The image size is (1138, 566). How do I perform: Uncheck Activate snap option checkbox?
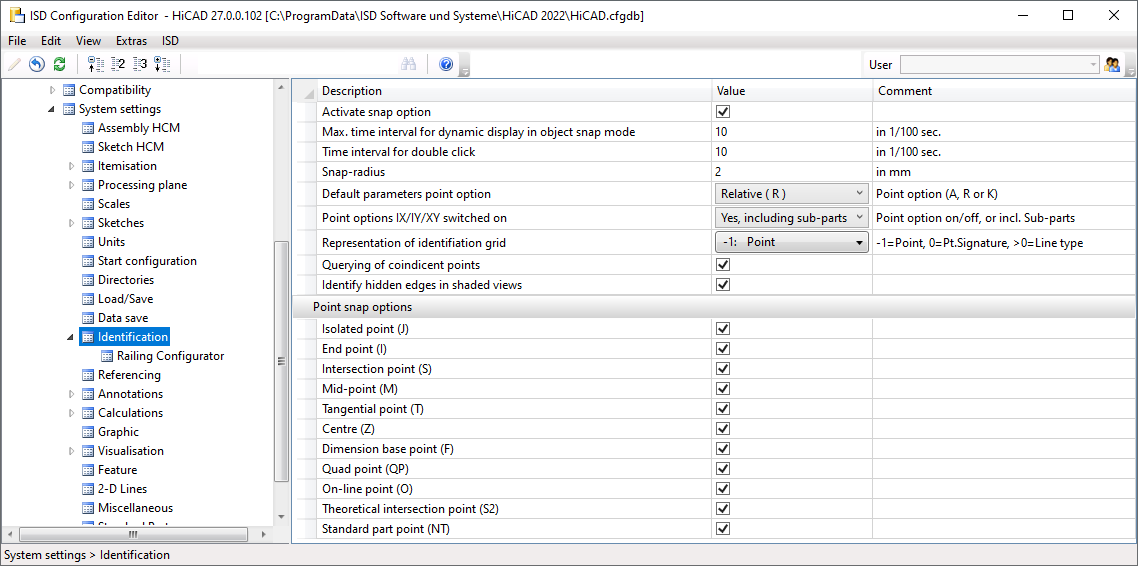click(x=723, y=112)
